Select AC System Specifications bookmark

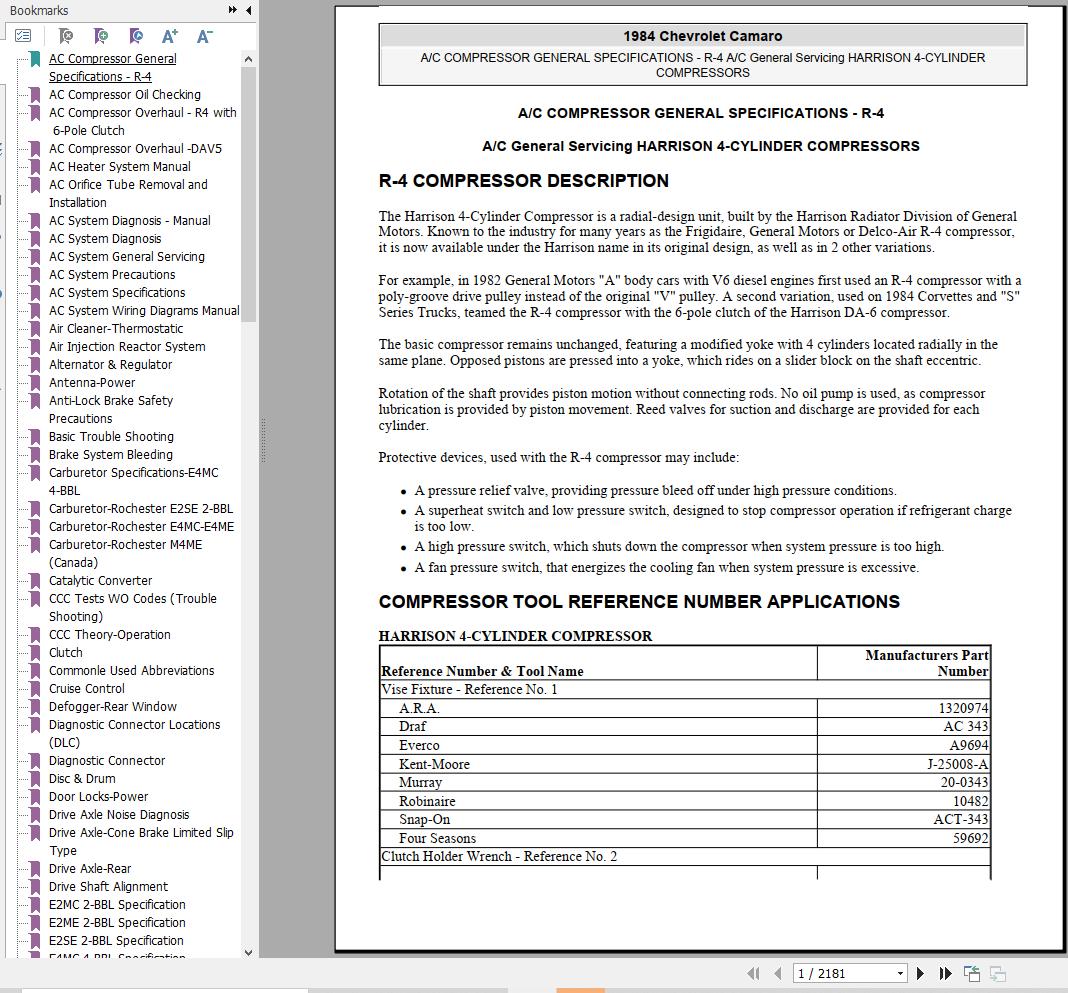(x=116, y=293)
